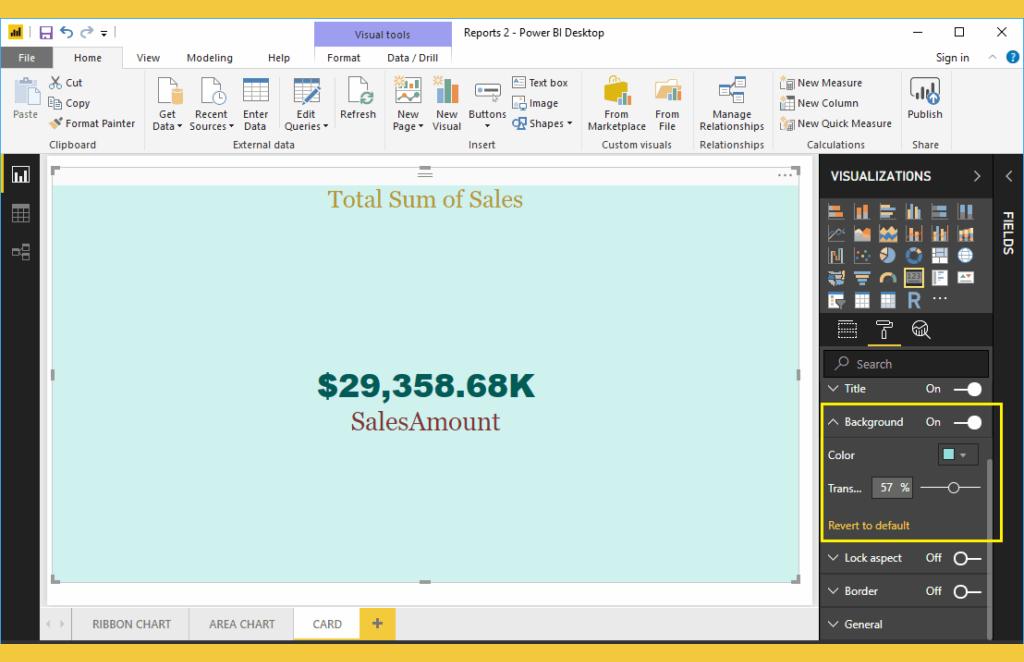Select the KPI visualization
Screen dimensions: 1024x662
[x=965, y=278]
